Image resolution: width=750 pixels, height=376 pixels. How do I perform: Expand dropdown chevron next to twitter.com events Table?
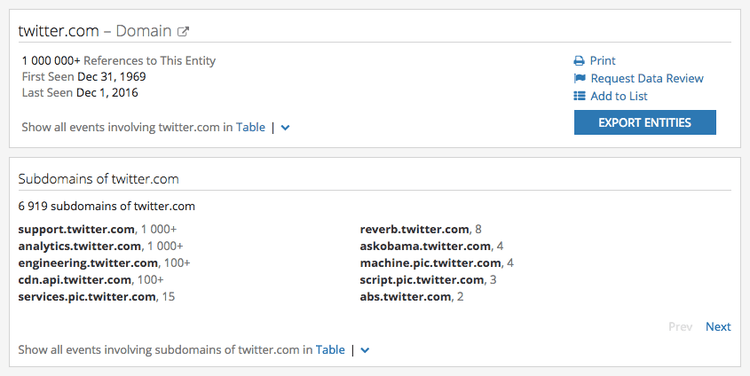(x=285, y=128)
